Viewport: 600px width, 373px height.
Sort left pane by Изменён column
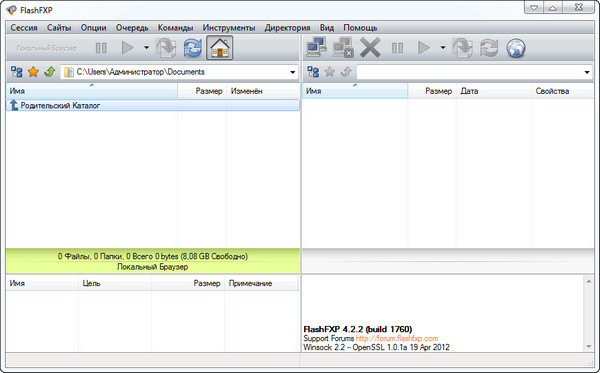tap(263, 91)
